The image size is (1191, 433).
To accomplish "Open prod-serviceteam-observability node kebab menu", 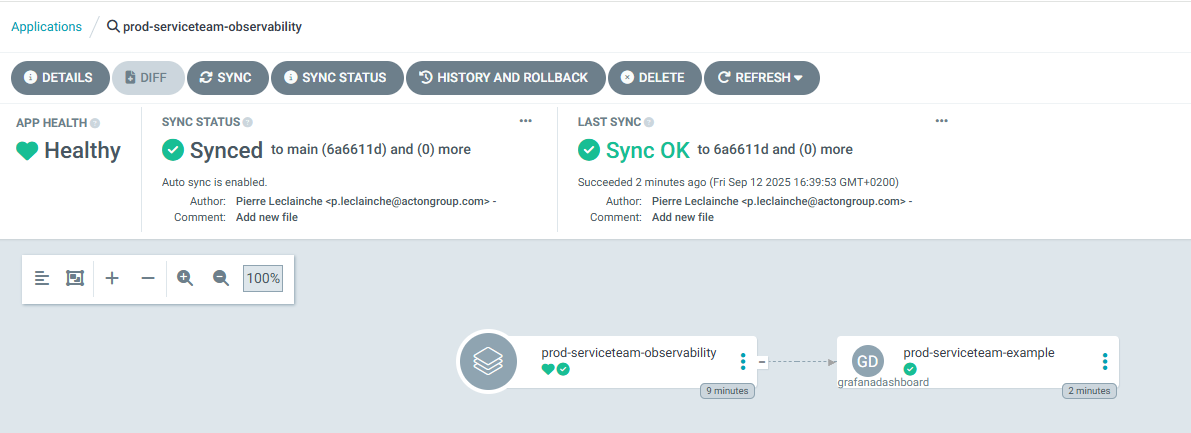I will click(743, 361).
